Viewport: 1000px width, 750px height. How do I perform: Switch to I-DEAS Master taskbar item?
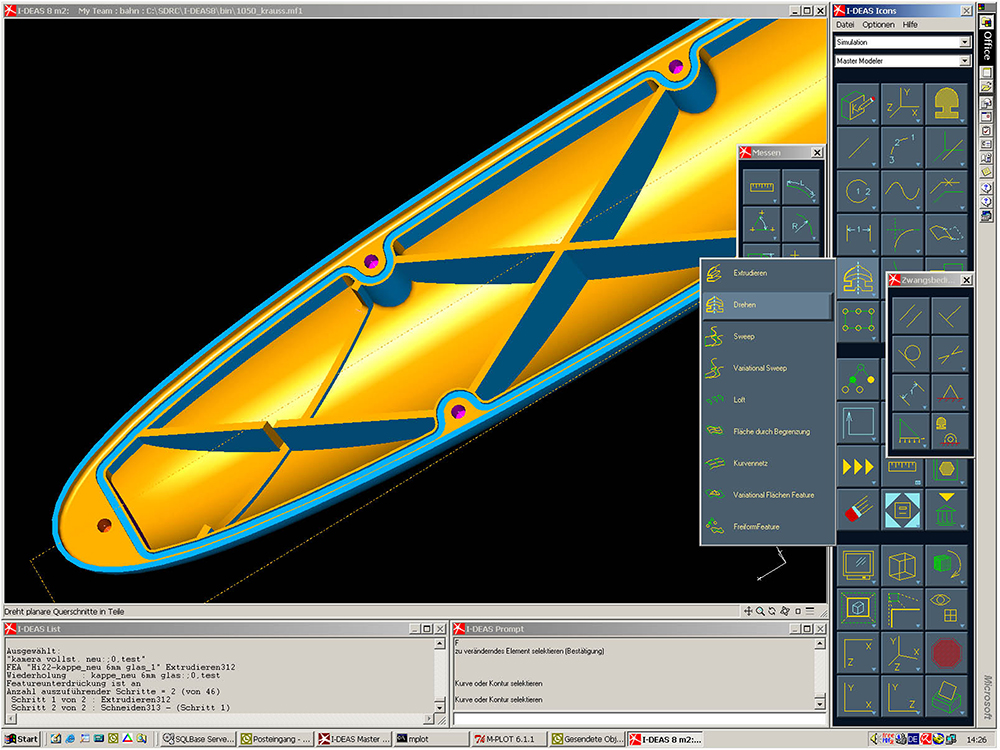[x=354, y=739]
